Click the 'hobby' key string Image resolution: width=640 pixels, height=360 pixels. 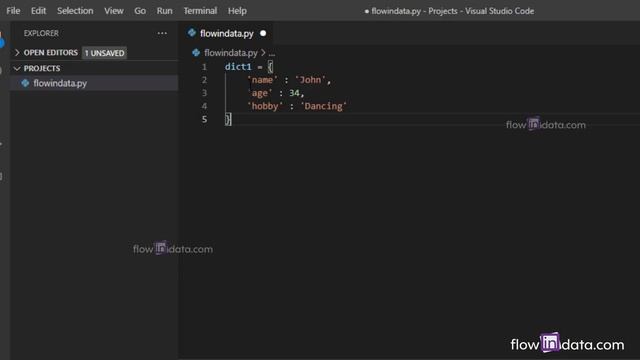(x=265, y=106)
